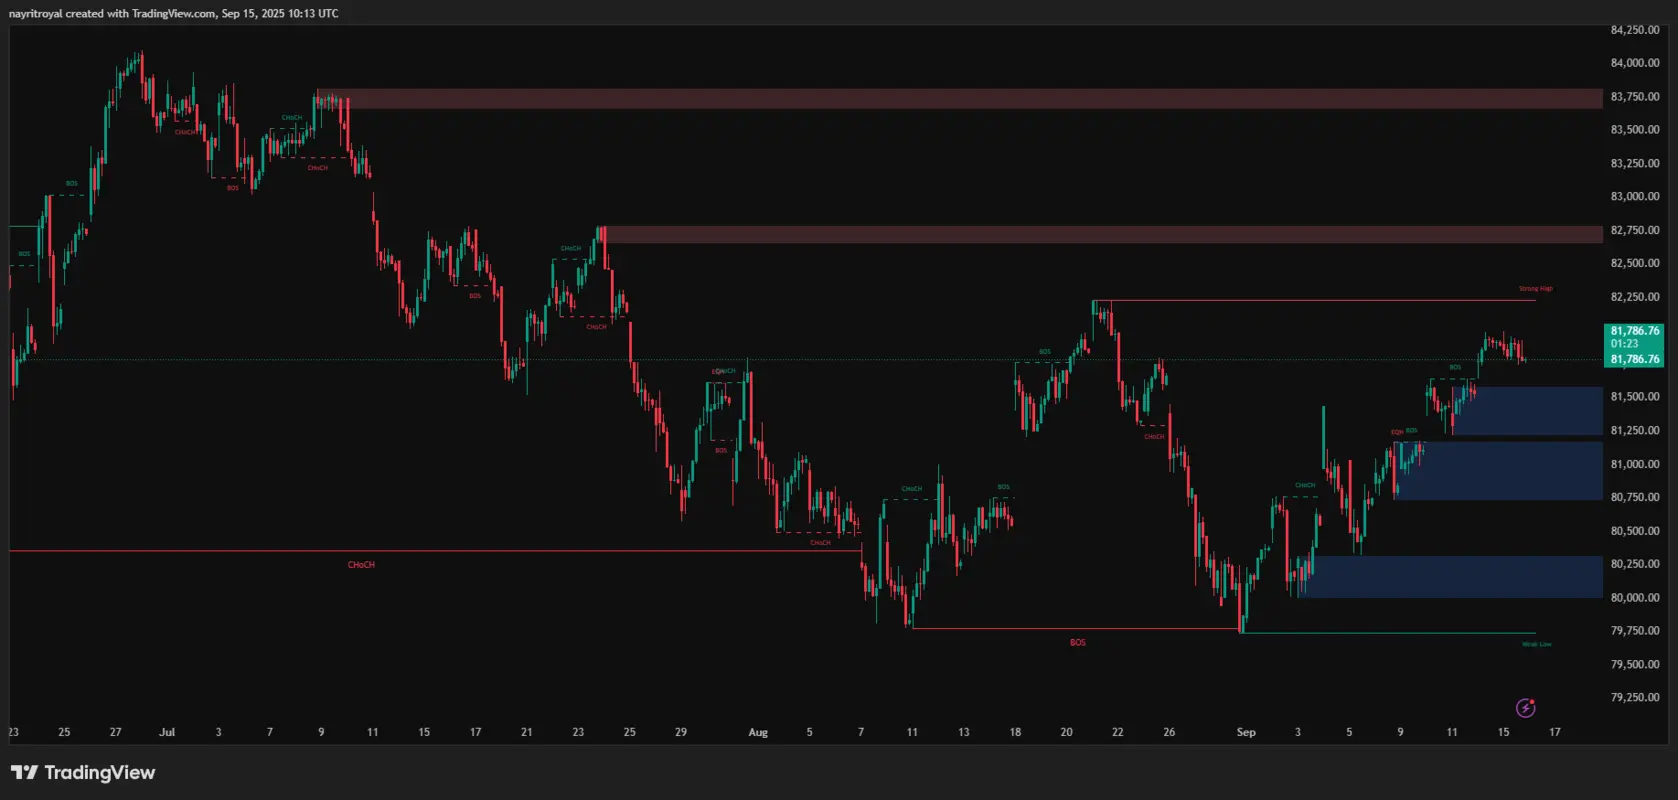The image size is (1678, 800).
Task: Click the 82,250.00 price axis label
Action: point(1635,297)
